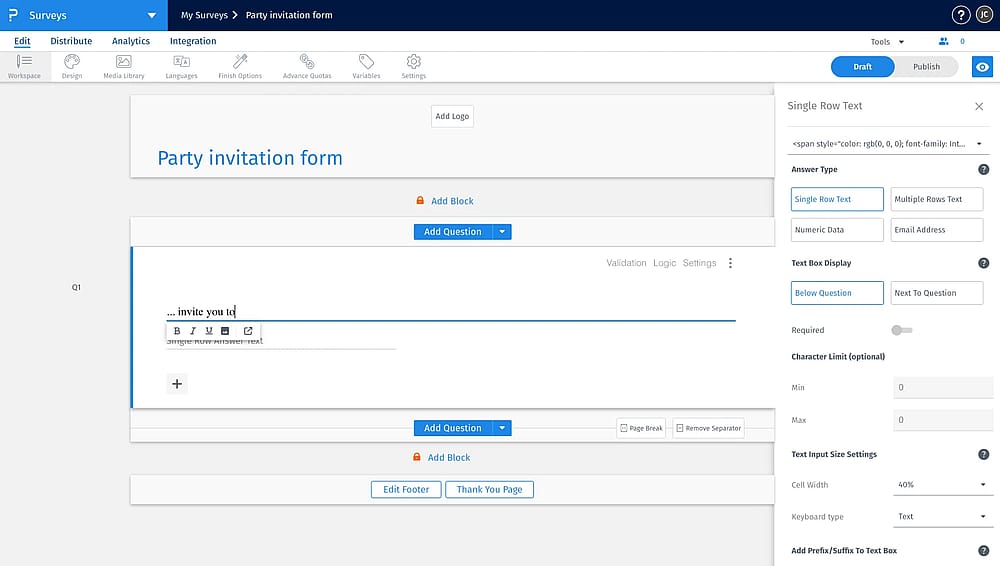The image size is (1000, 566).
Task: Open the three-dot question options menu
Action: pos(730,263)
